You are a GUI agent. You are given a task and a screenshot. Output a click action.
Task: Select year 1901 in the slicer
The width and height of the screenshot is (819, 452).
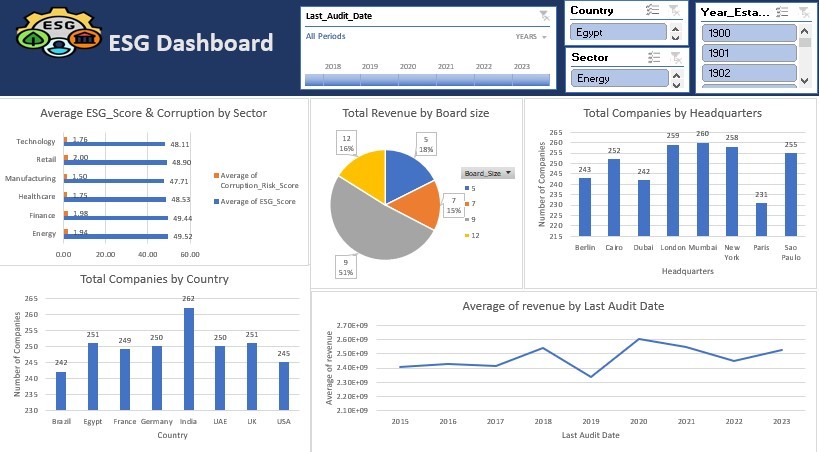coord(749,53)
